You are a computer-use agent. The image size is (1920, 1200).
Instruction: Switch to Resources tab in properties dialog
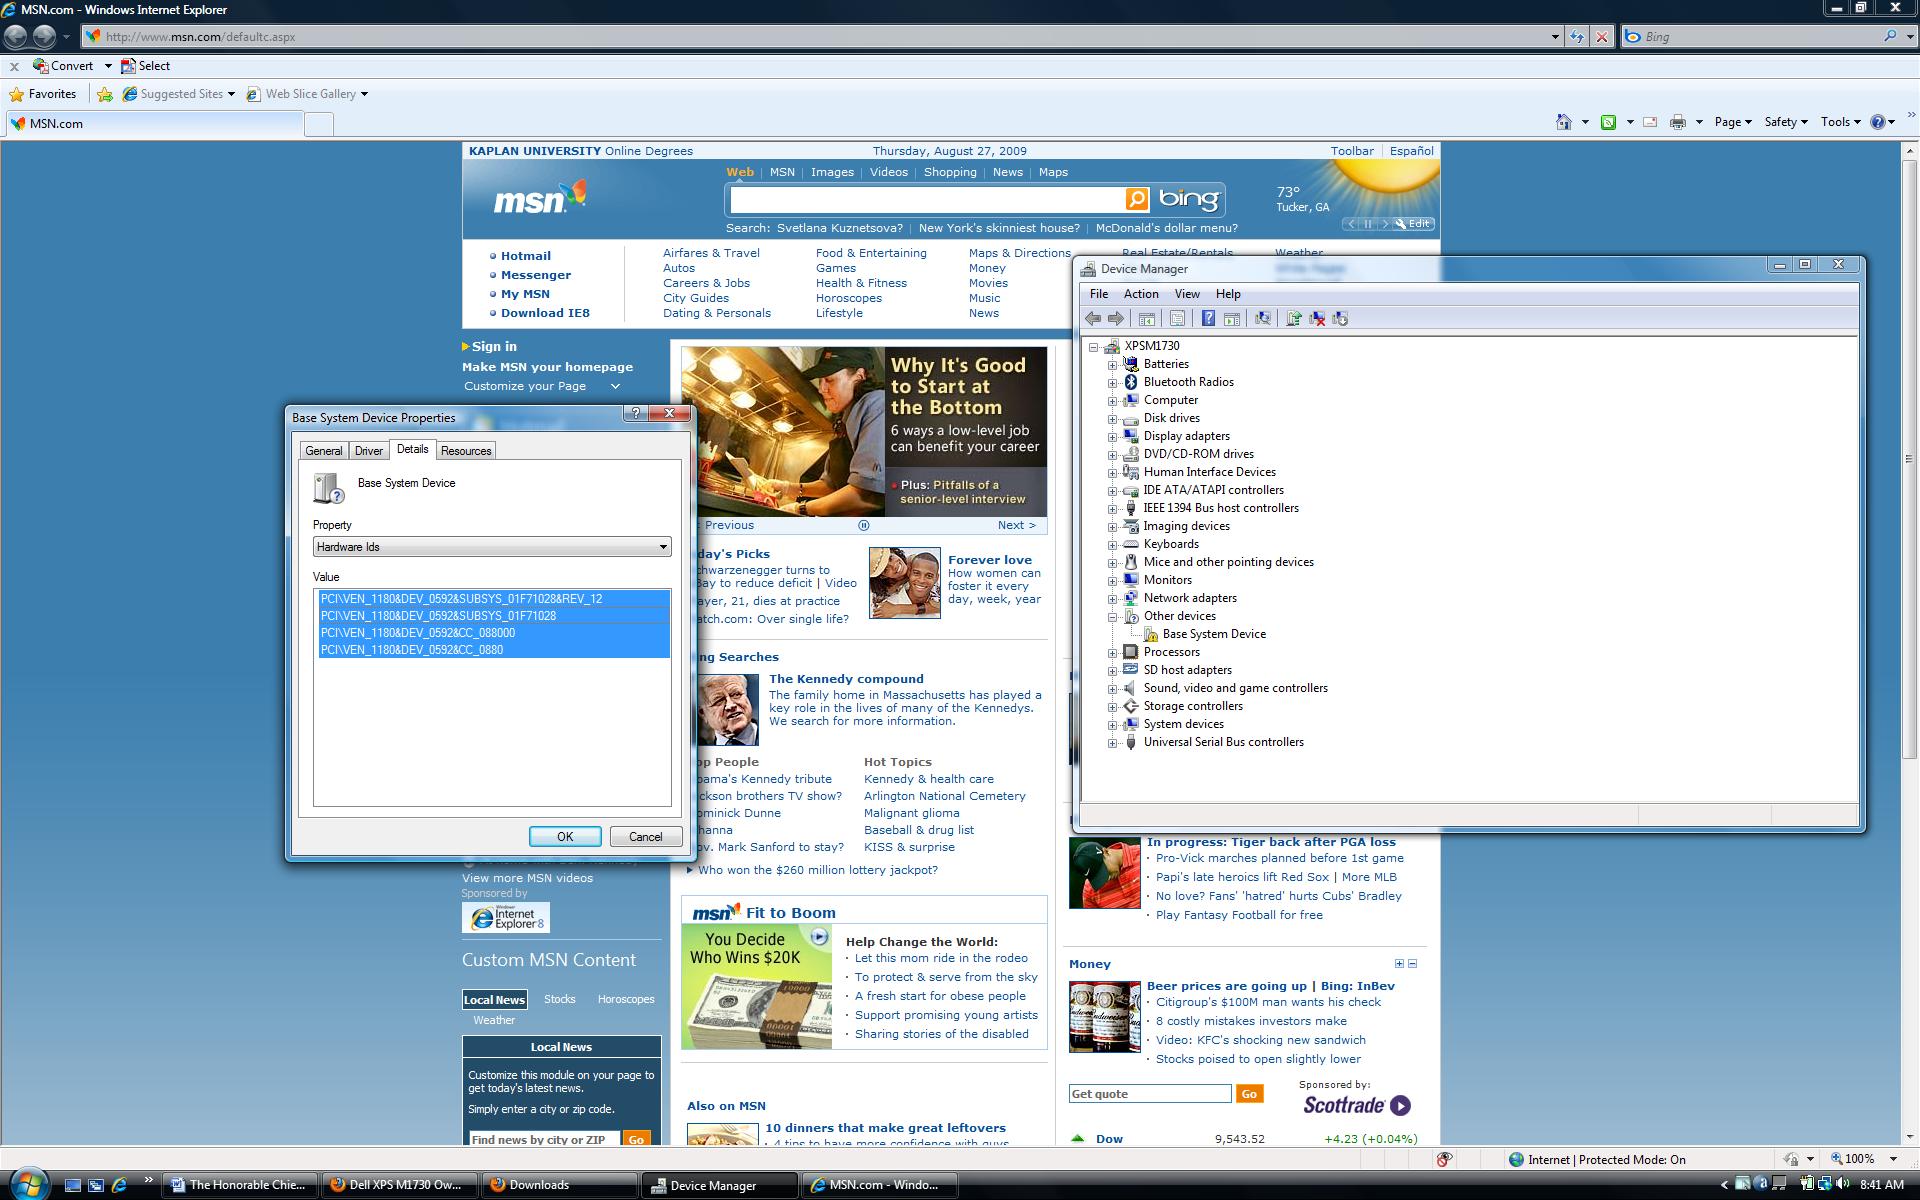(466, 451)
